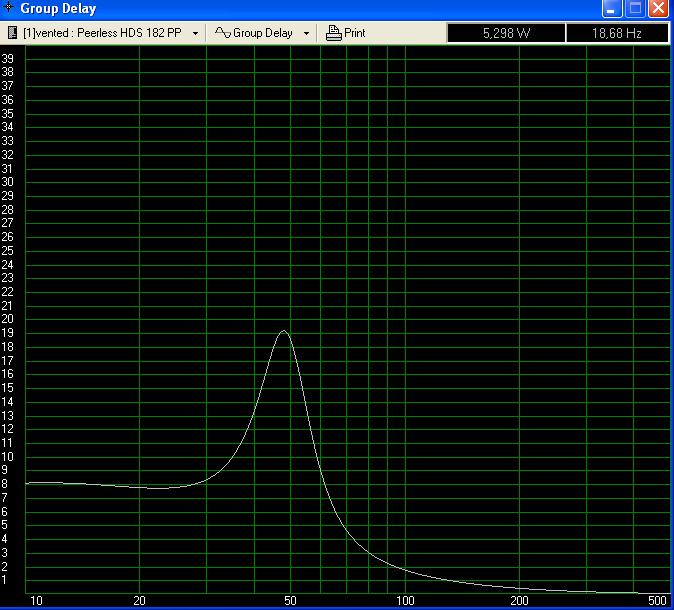Viewport: 674px width, 610px height.
Task: Click the 18,68 Hz frequency readout
Action: click(617, 33)
